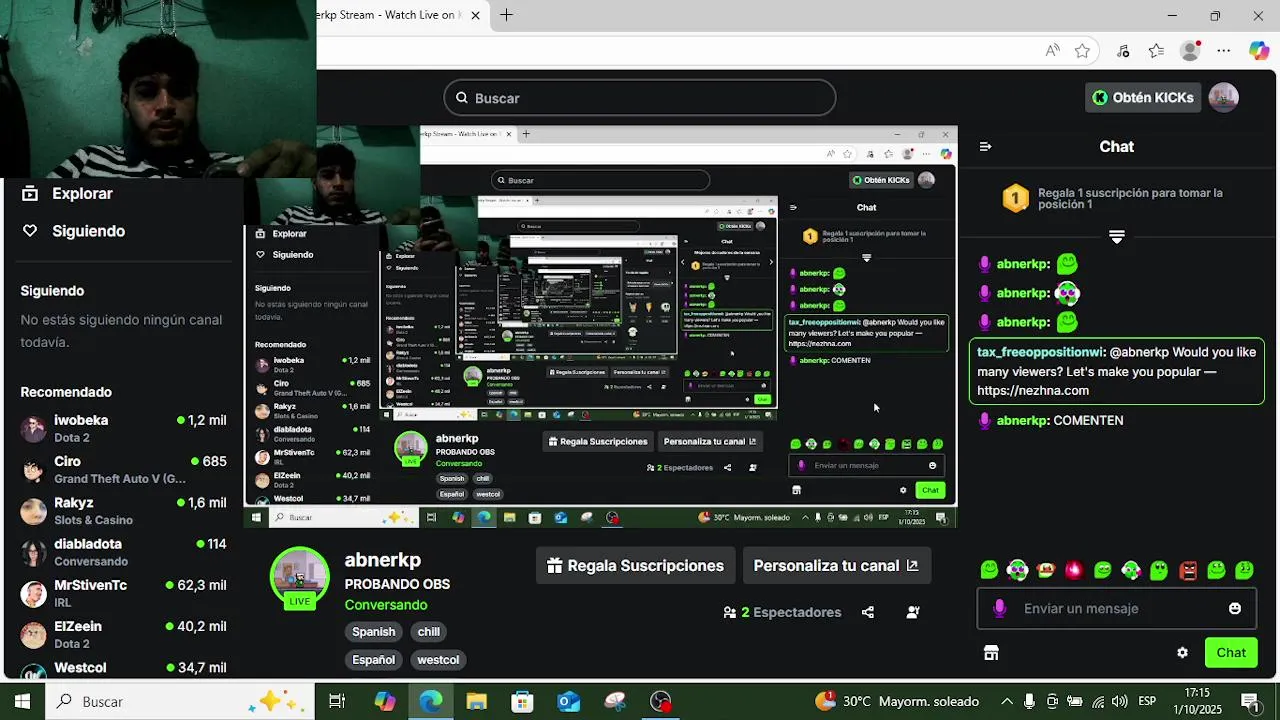The width and height of the screenshot is (1280, 720).
Task: Select the smirking green blob emote
Action: click(x=1103, y=570)
